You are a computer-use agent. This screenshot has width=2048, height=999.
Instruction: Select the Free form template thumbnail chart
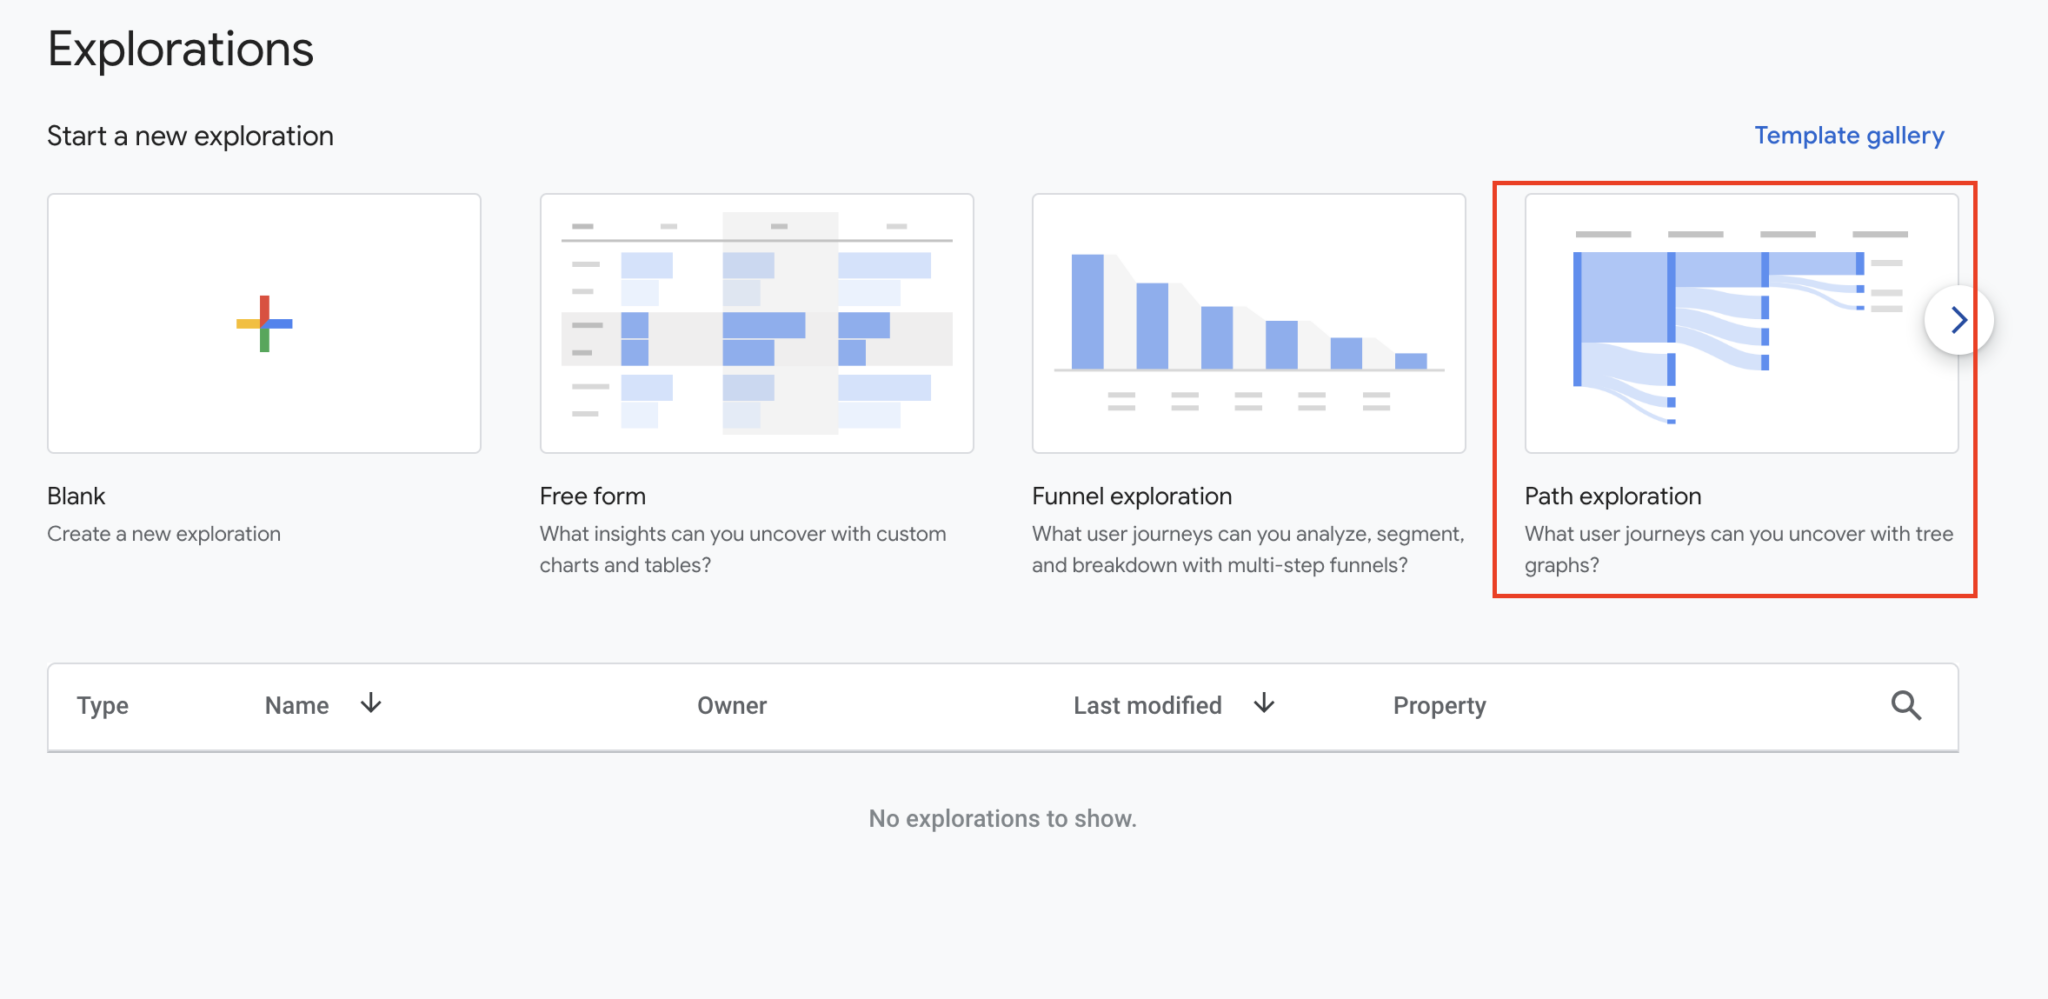coord(755,322)
